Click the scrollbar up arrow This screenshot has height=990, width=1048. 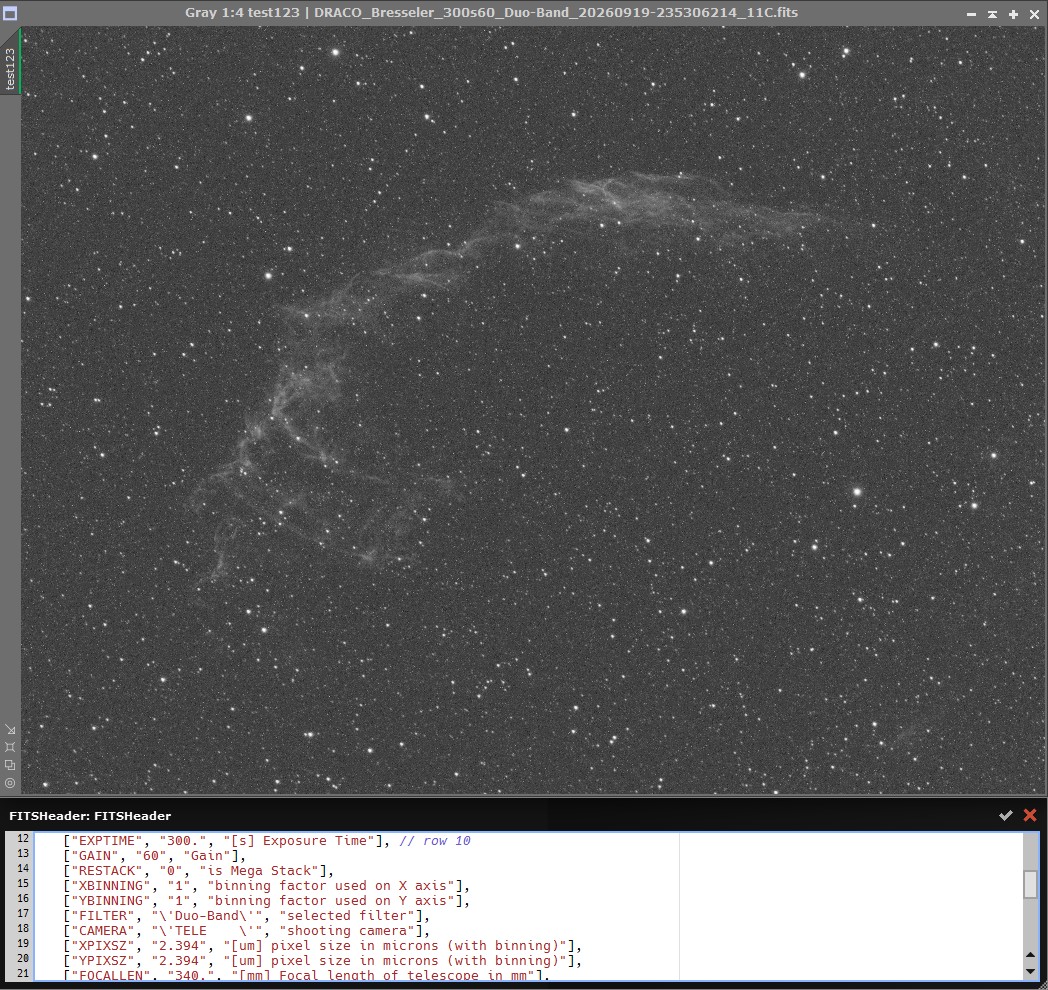point(1030,955)
